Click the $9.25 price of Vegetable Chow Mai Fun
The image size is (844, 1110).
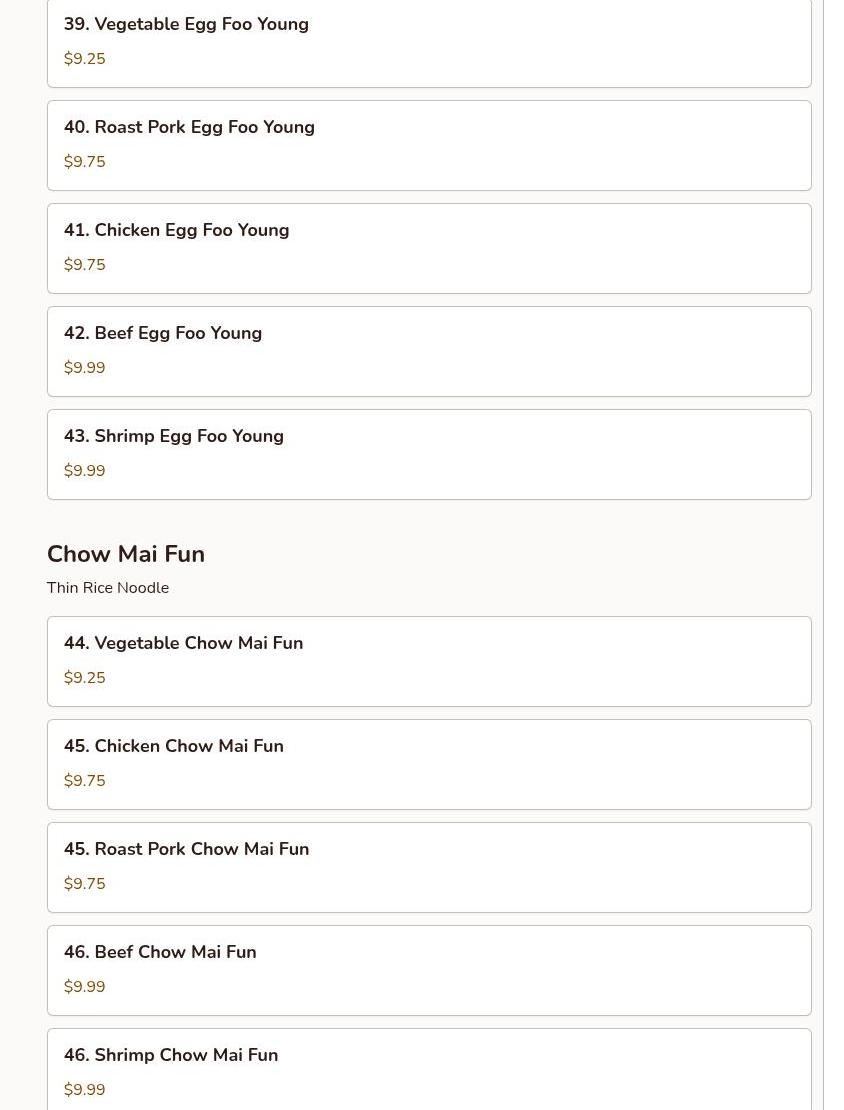click(x=85, y=678)
